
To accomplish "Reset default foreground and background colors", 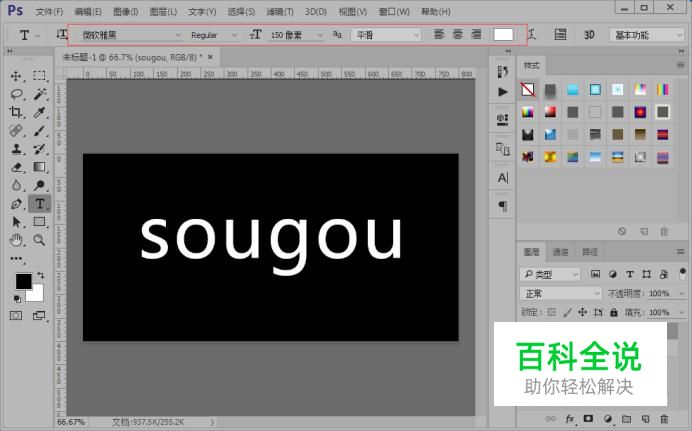I will (17, 299).
